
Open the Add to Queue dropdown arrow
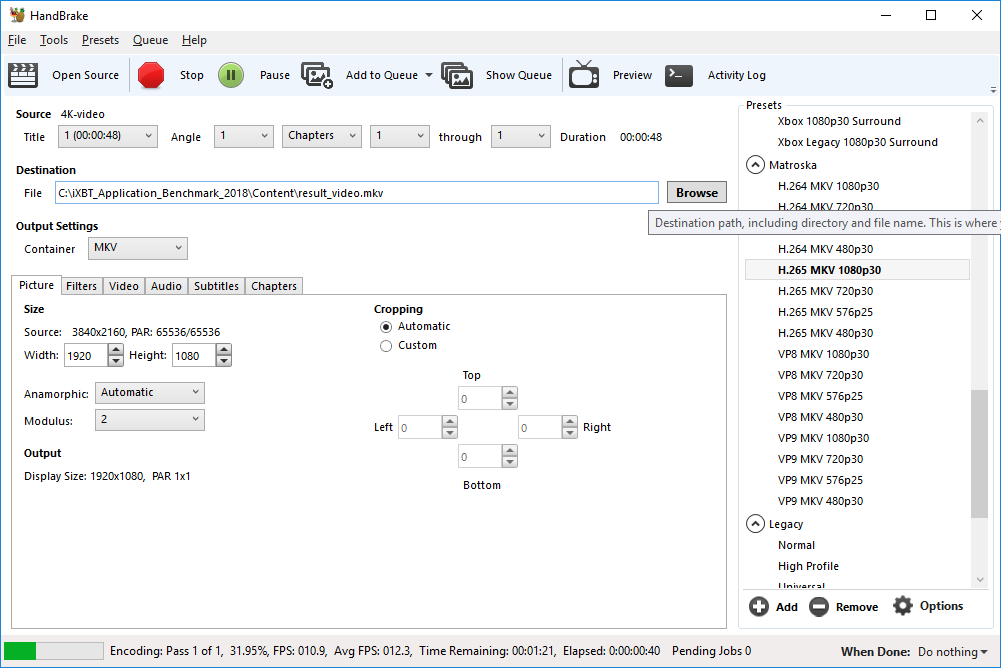[429, 75]
